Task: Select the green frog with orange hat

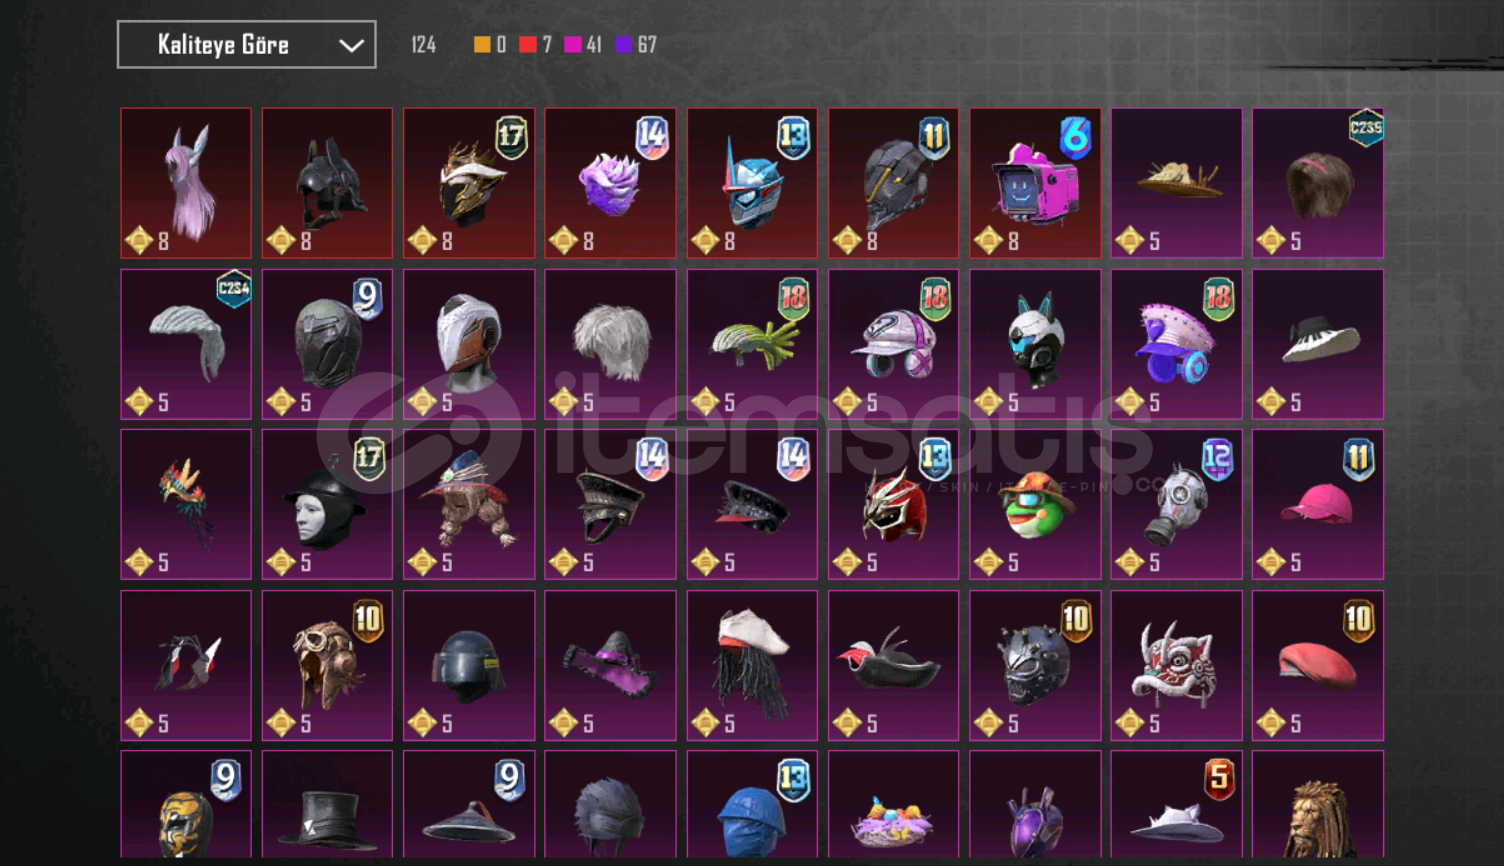Action: pyautogui.click(x=1035, y=505)
